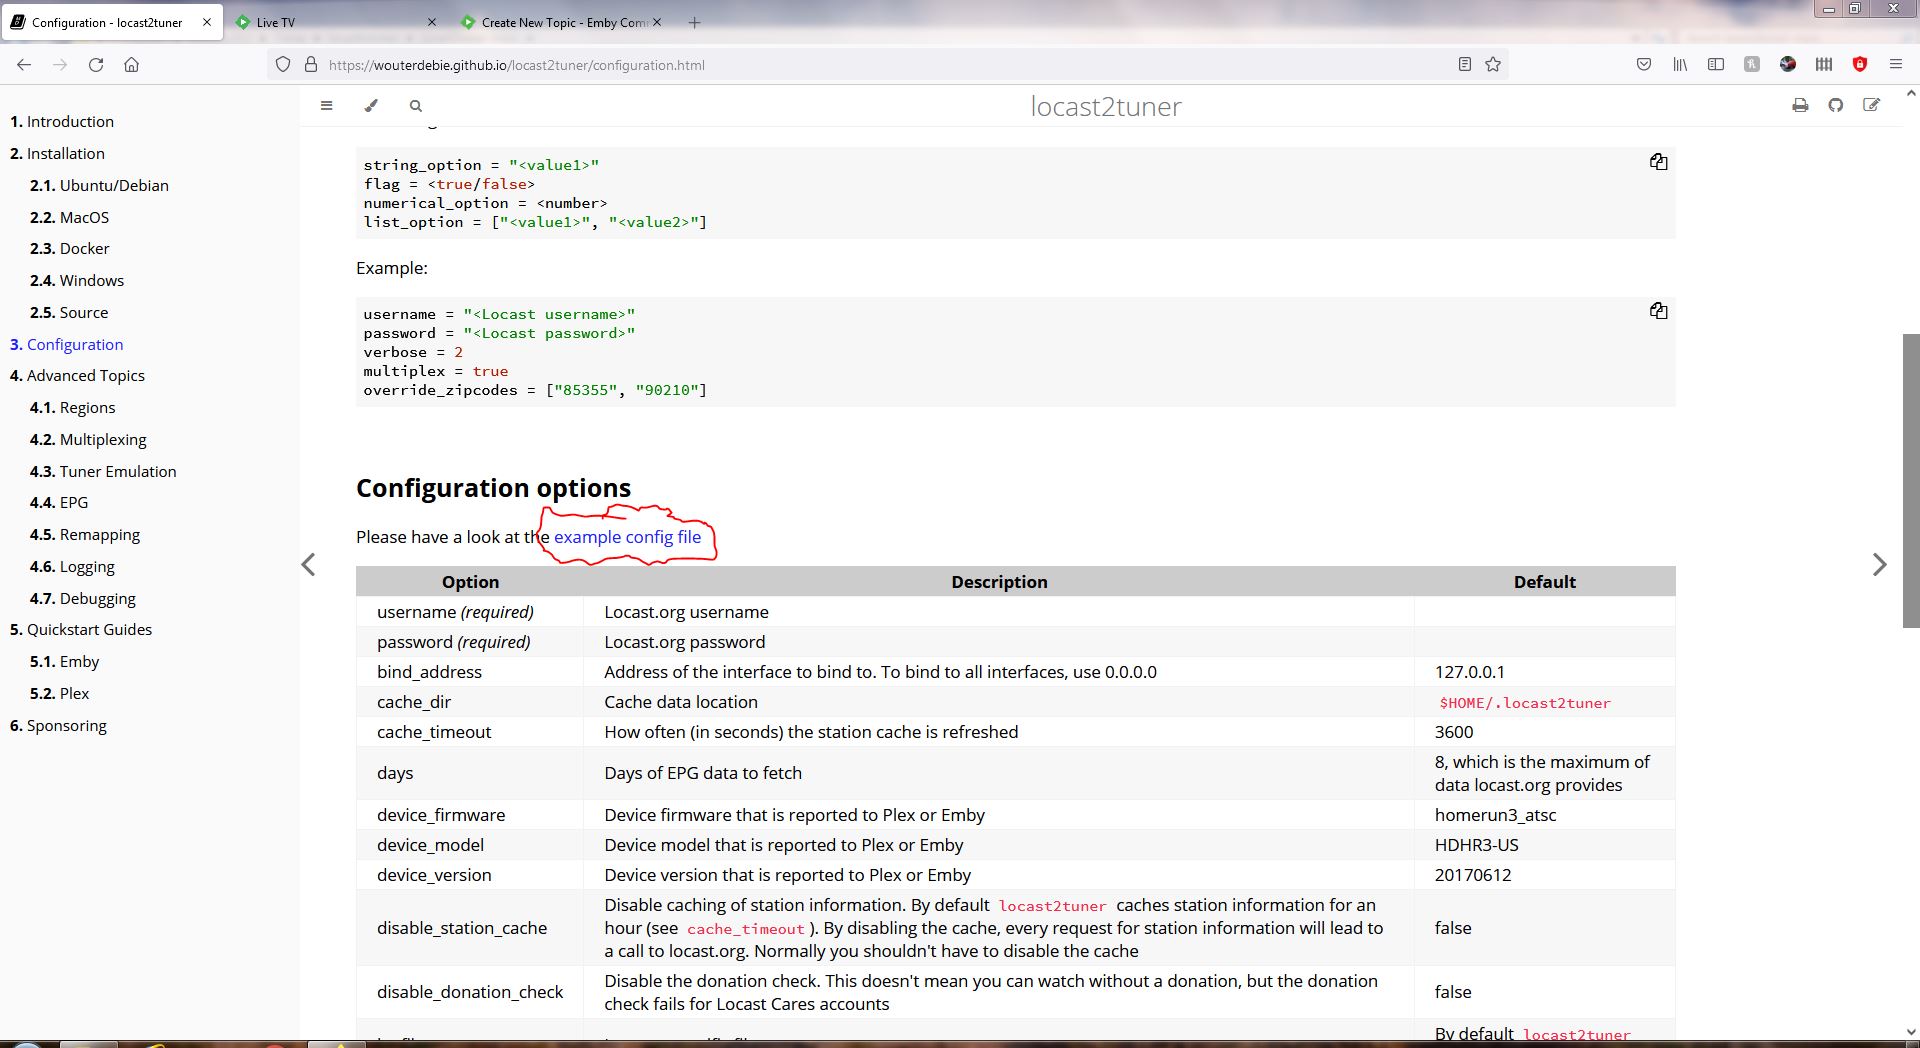
Task: Close the Create New Topic tab
Action: coord(657,22)
